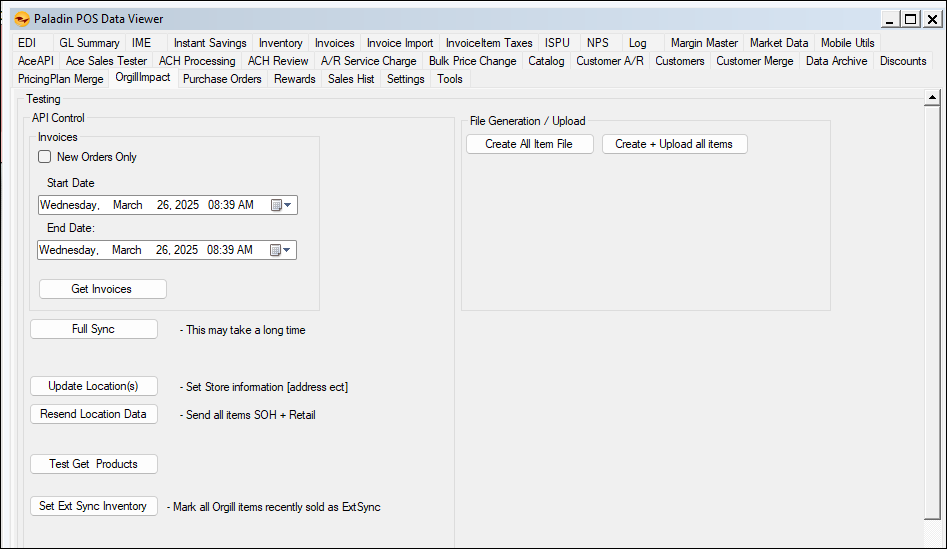Click 'This may take a long time' text
The image size is (947, 549).
[246, 330]
